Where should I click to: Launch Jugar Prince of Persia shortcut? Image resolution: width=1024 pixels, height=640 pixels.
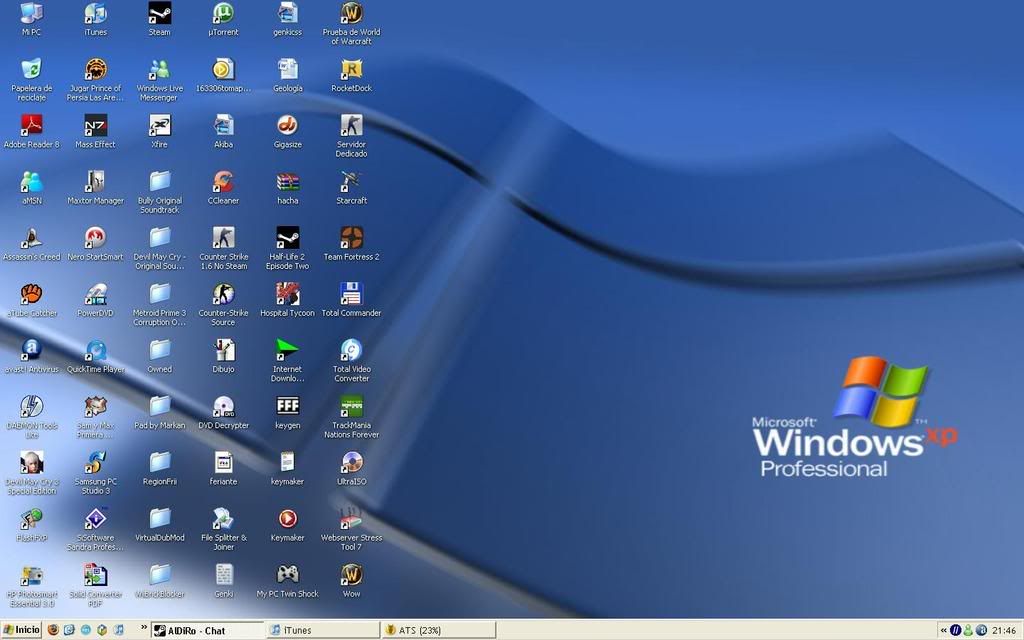(95, 80)
